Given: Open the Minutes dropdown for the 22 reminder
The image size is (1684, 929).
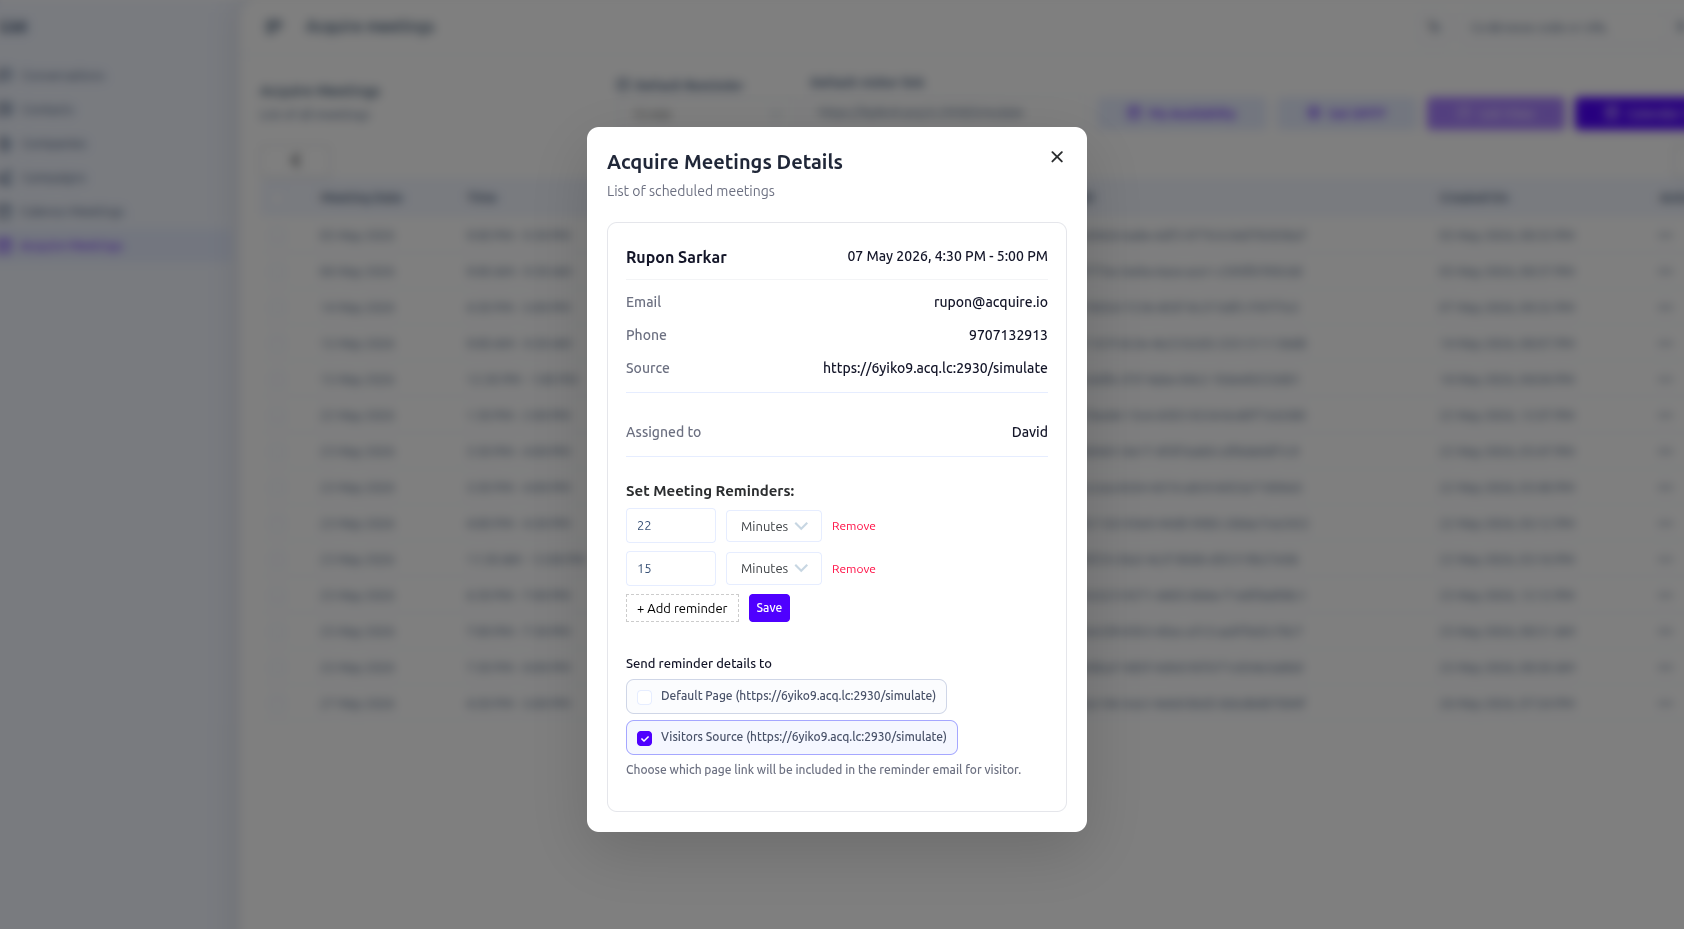Looking at the screenshot, I should point(774,526).
